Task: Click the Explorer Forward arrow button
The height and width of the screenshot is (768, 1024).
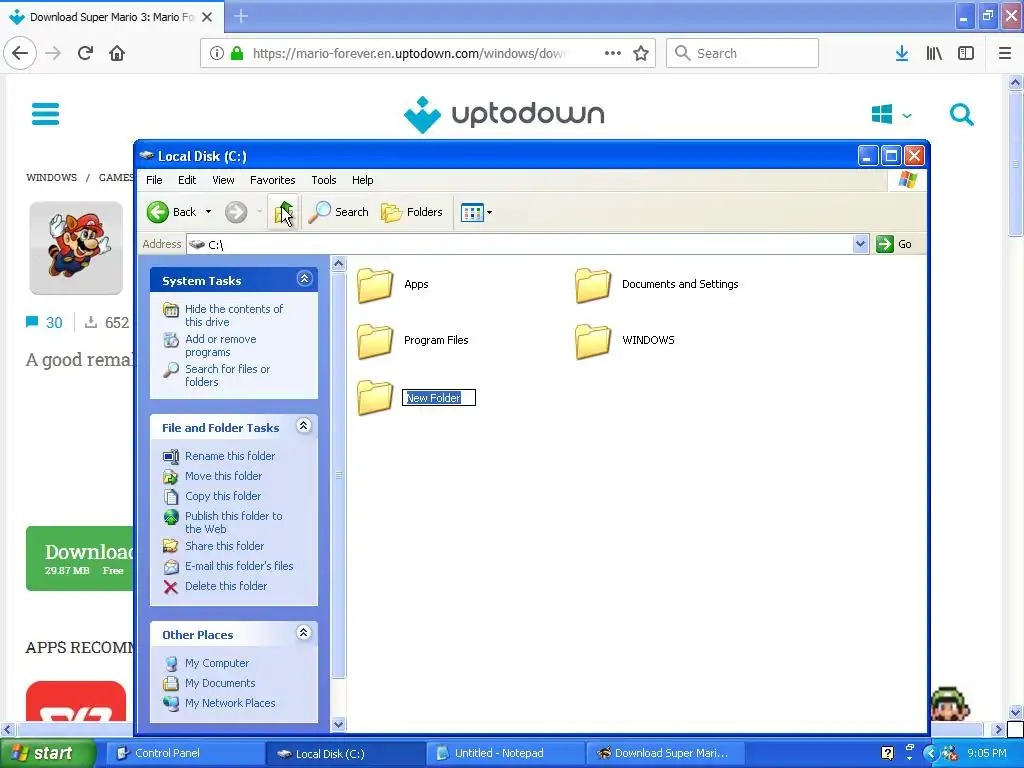Action: (236, 212)
